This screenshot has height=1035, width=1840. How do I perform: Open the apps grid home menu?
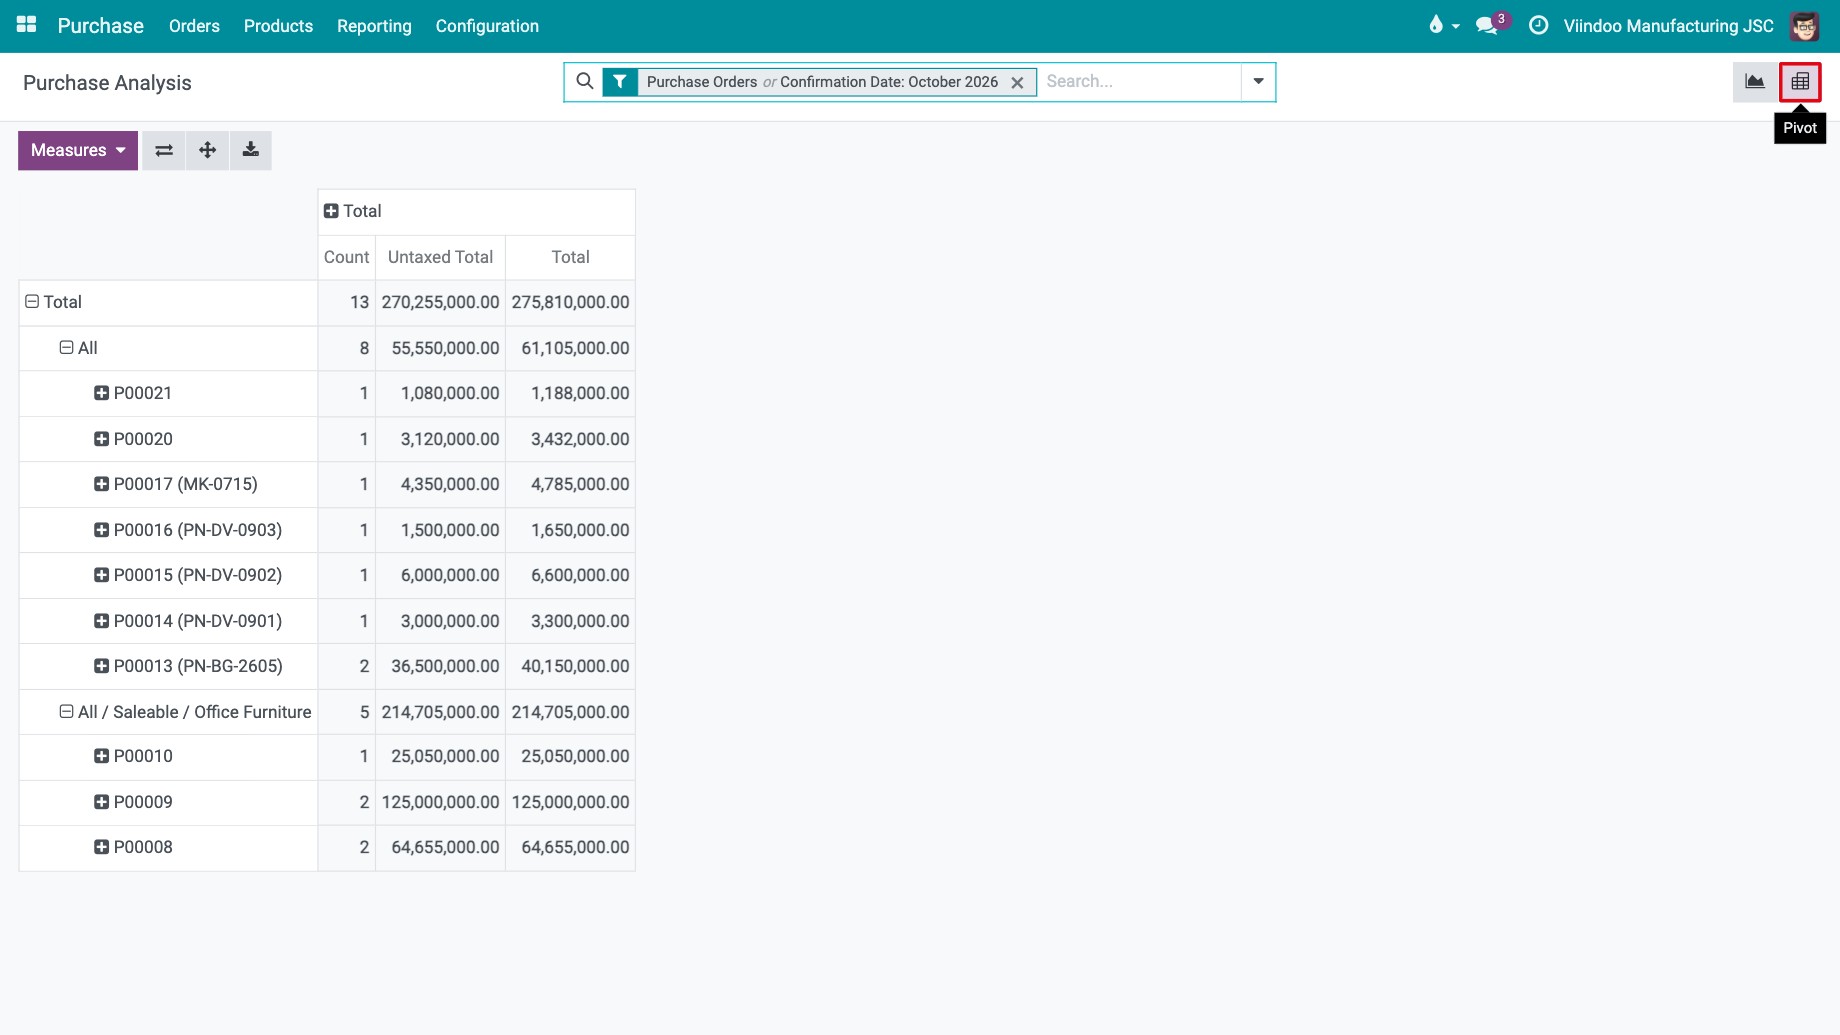point(27,25)
